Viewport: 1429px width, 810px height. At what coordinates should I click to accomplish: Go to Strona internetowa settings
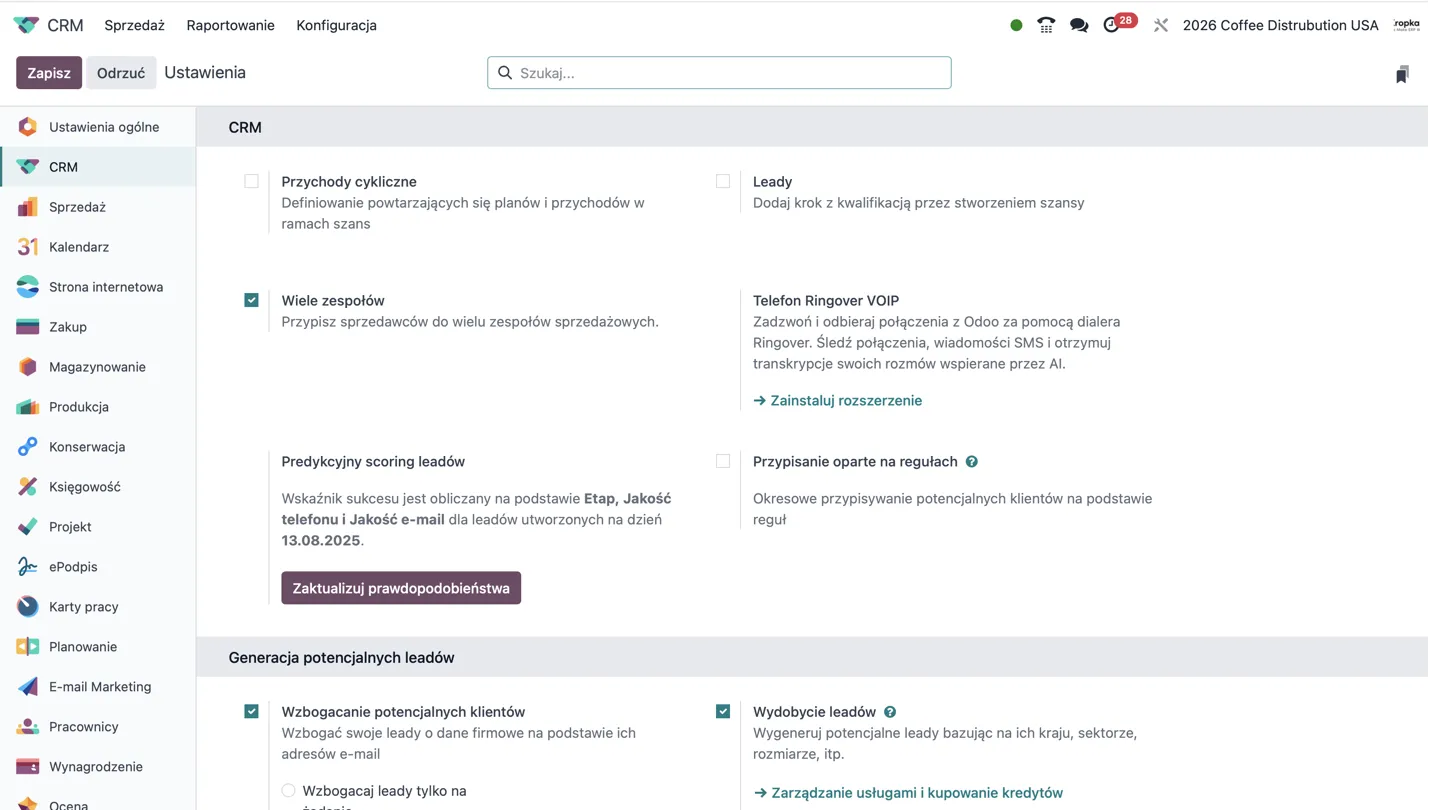tap(98, 287)
